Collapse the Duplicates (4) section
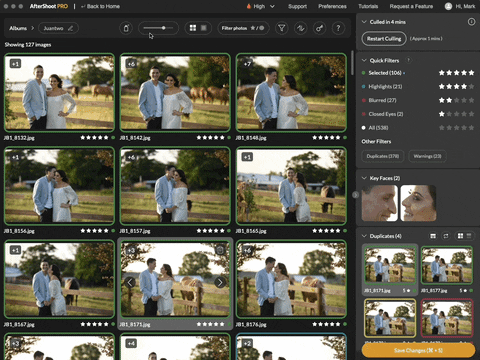The height and width of the screenshot is (360, 480). [364, 236]
